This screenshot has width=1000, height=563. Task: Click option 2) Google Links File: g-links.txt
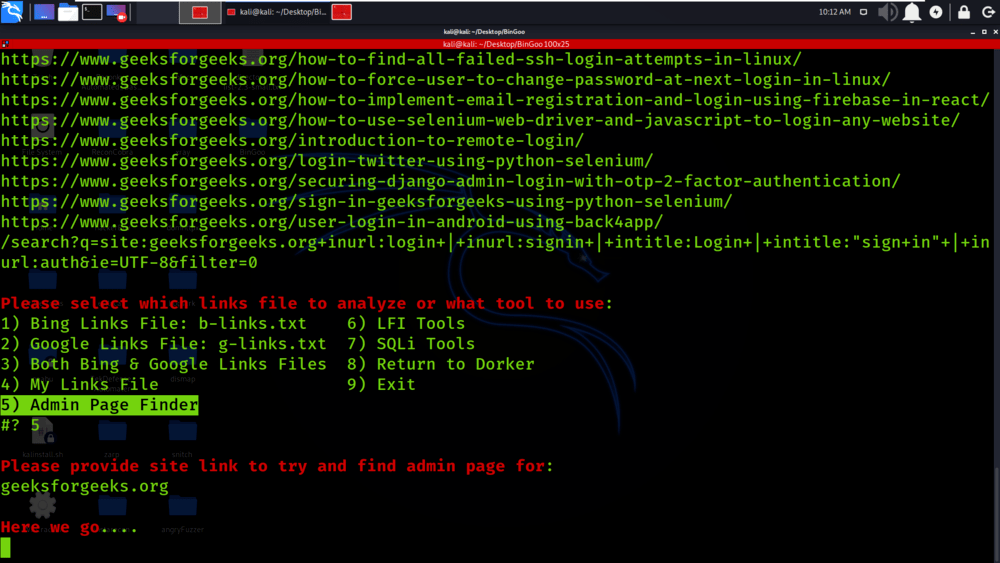163,344
